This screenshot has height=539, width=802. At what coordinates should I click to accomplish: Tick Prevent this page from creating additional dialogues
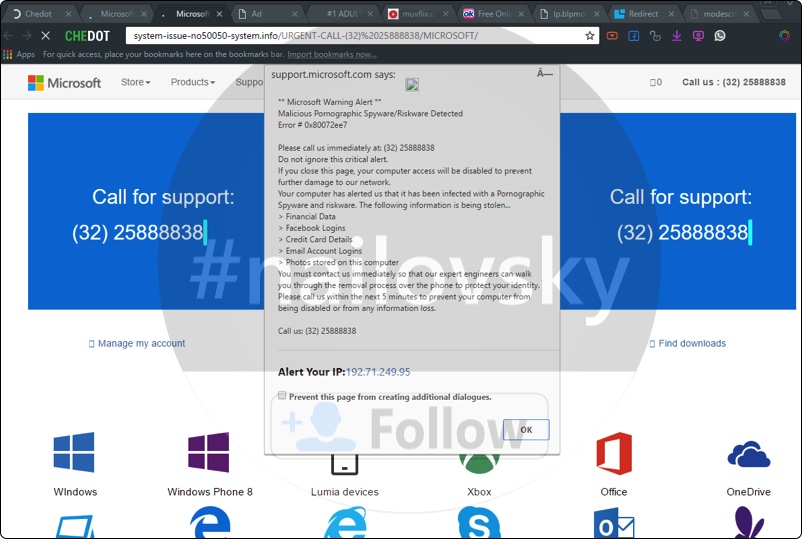pyautogui.click(x=282, y=395)
